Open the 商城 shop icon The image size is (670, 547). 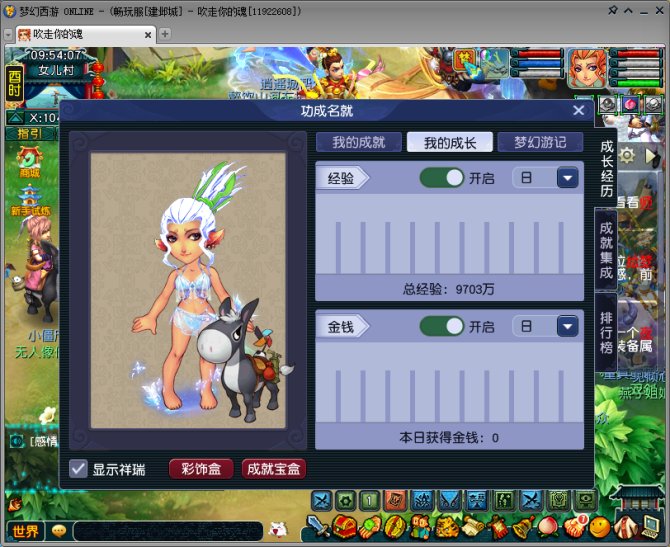[29, 162]
